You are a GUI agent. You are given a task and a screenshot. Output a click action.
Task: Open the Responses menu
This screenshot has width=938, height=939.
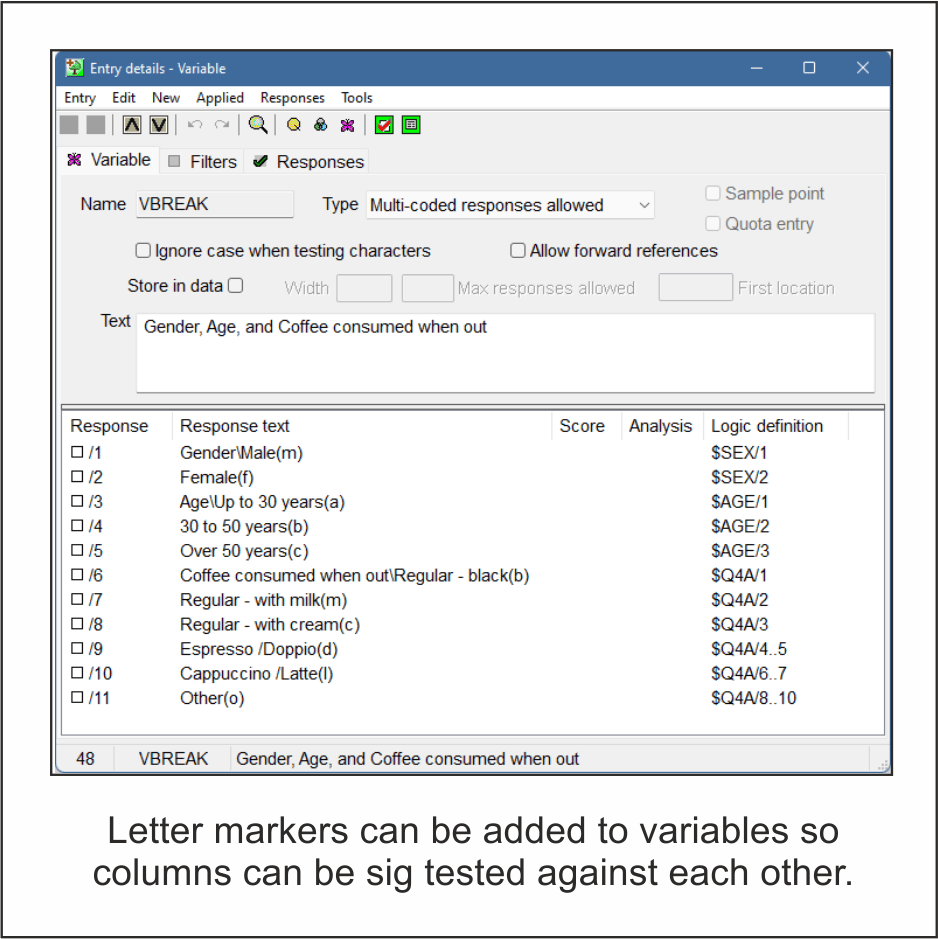pos(292,98)
